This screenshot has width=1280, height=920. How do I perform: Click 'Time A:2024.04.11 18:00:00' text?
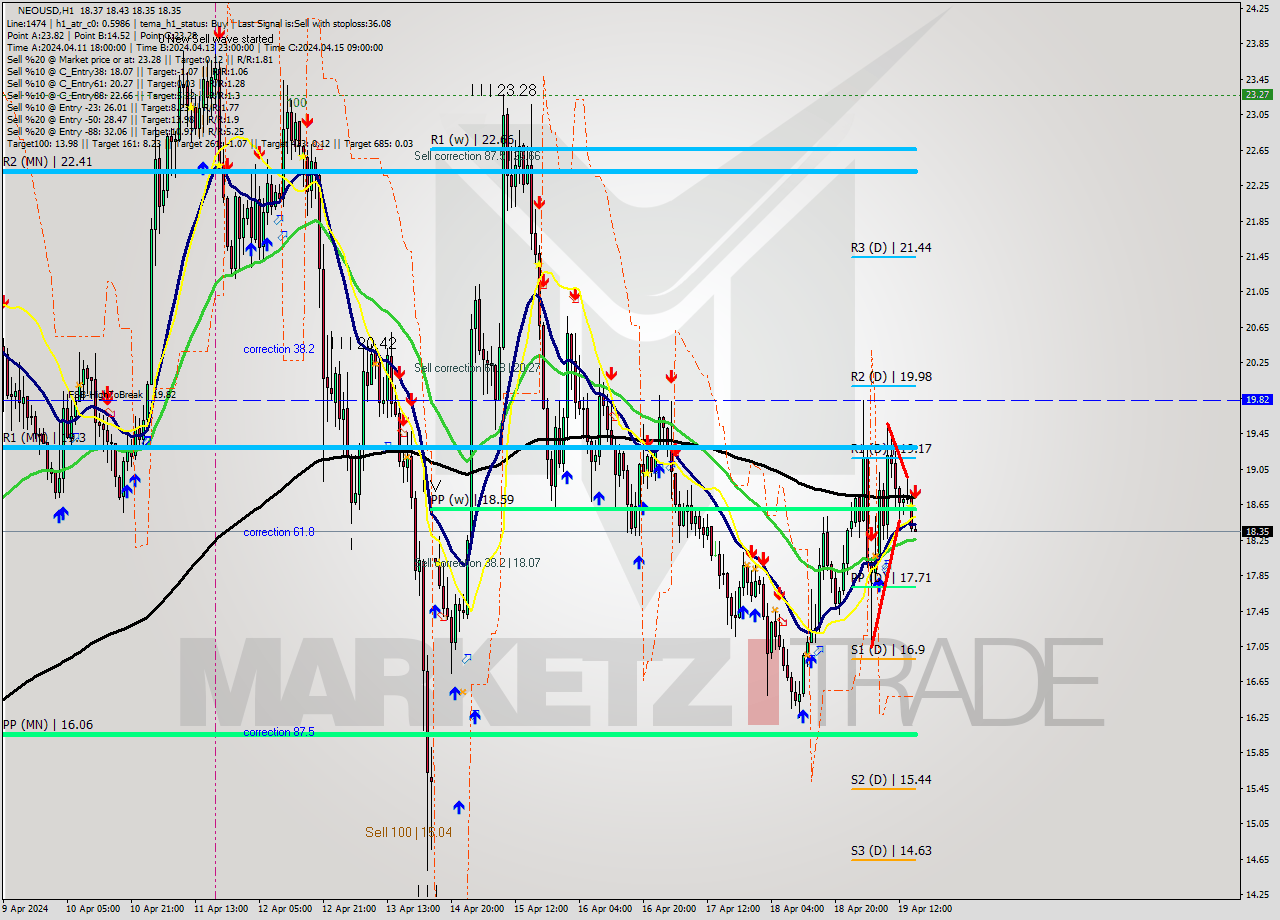point(66,47)
